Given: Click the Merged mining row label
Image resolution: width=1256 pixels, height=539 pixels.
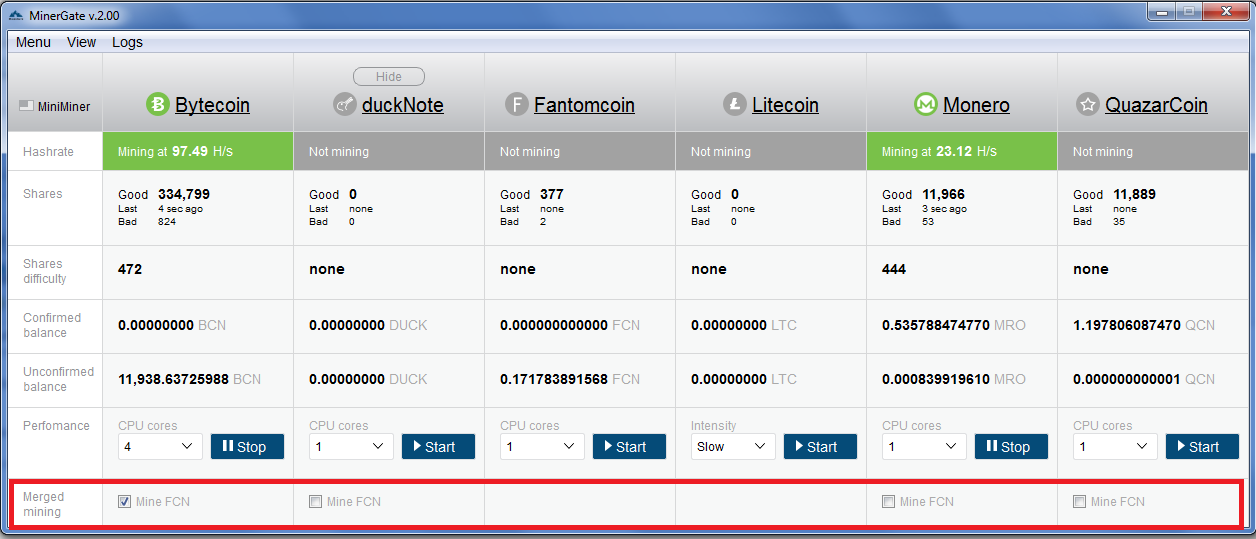Looking at the screenshot, I should pos(43,504).
